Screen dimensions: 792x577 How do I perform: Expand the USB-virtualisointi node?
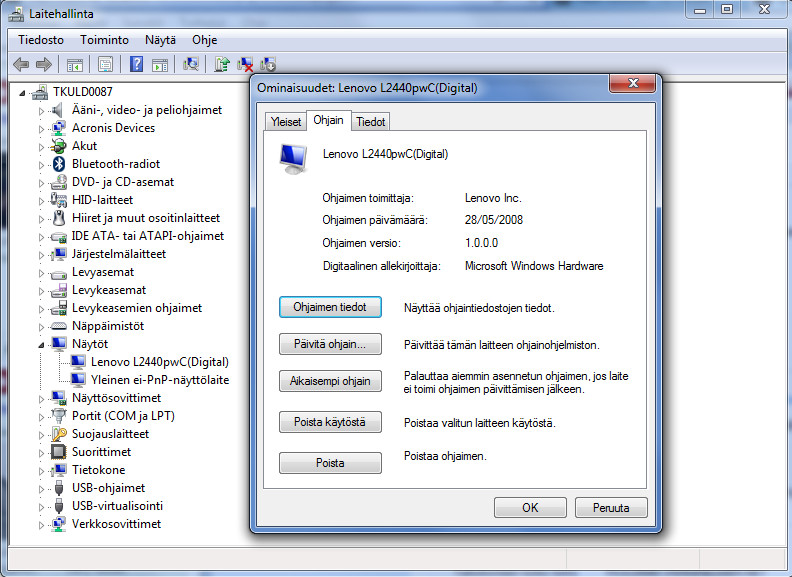pos(41,506)
